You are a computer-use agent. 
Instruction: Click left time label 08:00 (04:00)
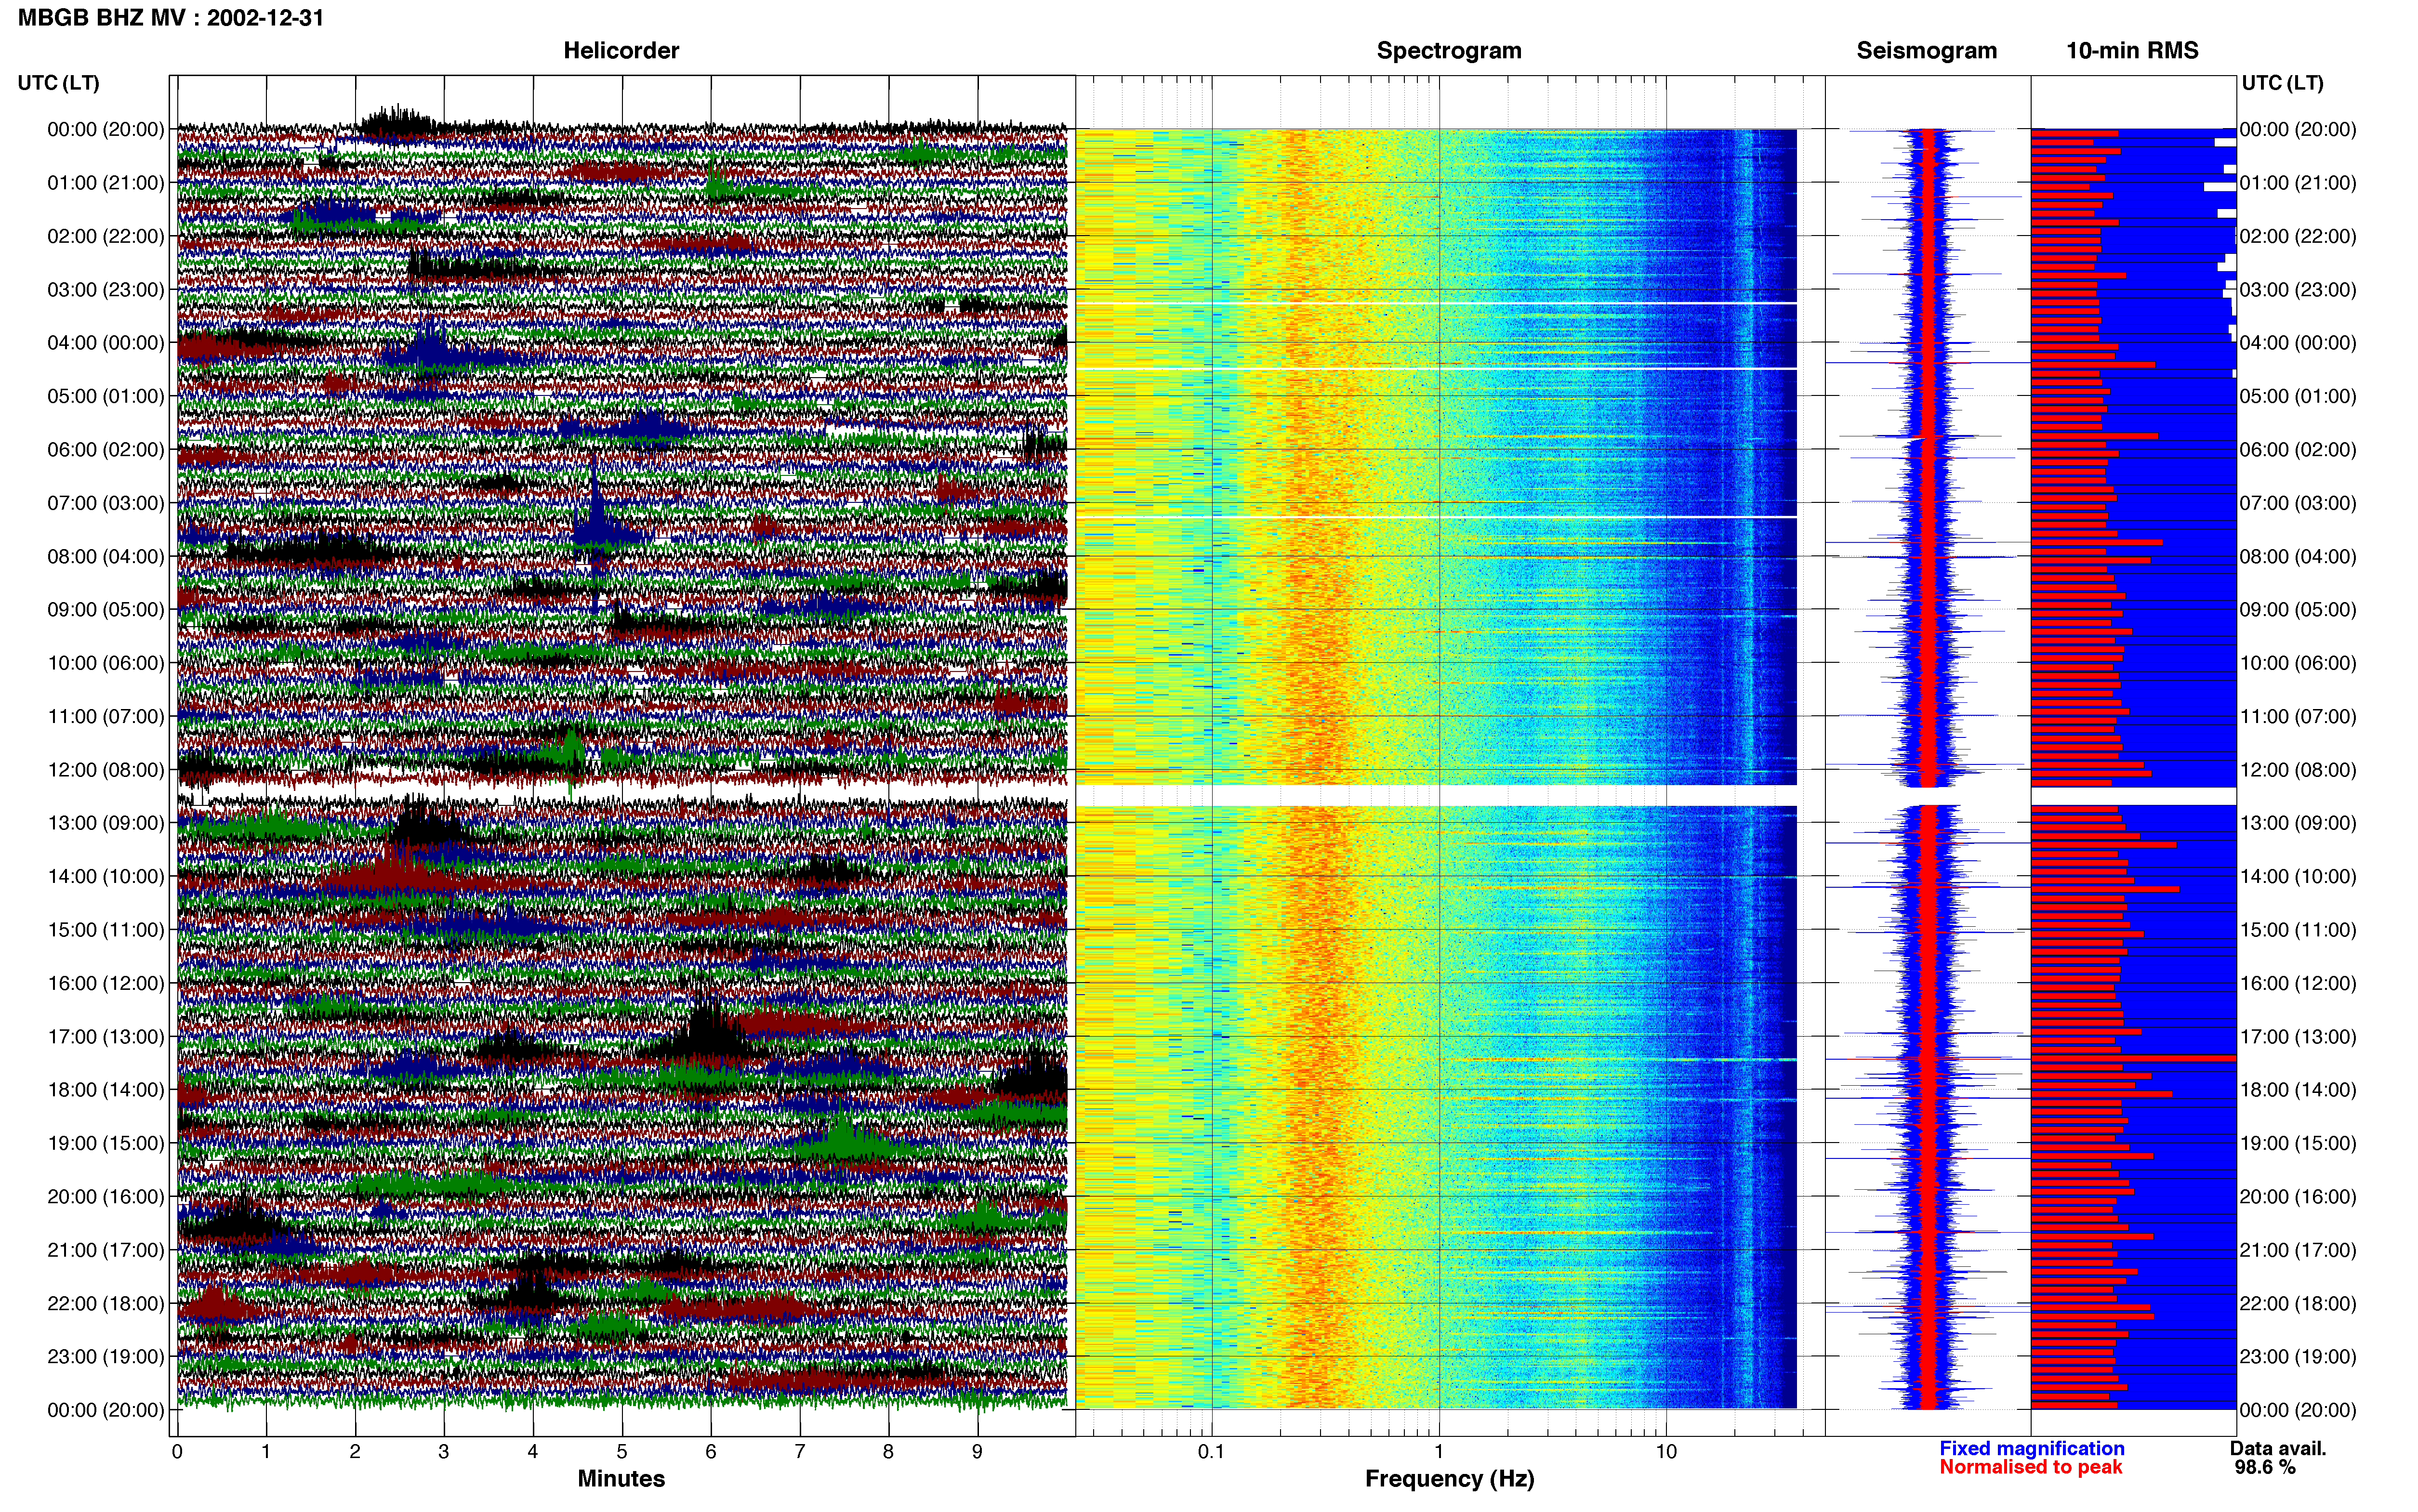[106, 556]
